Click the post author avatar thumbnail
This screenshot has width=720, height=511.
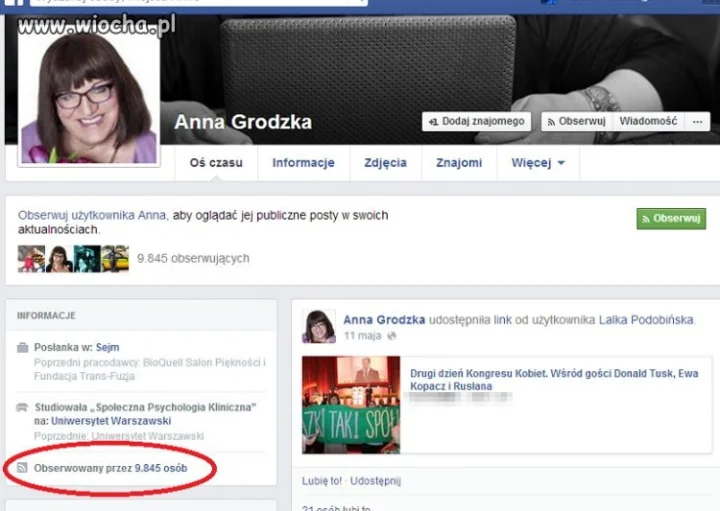pyautogui.click(x=319, y=326)
